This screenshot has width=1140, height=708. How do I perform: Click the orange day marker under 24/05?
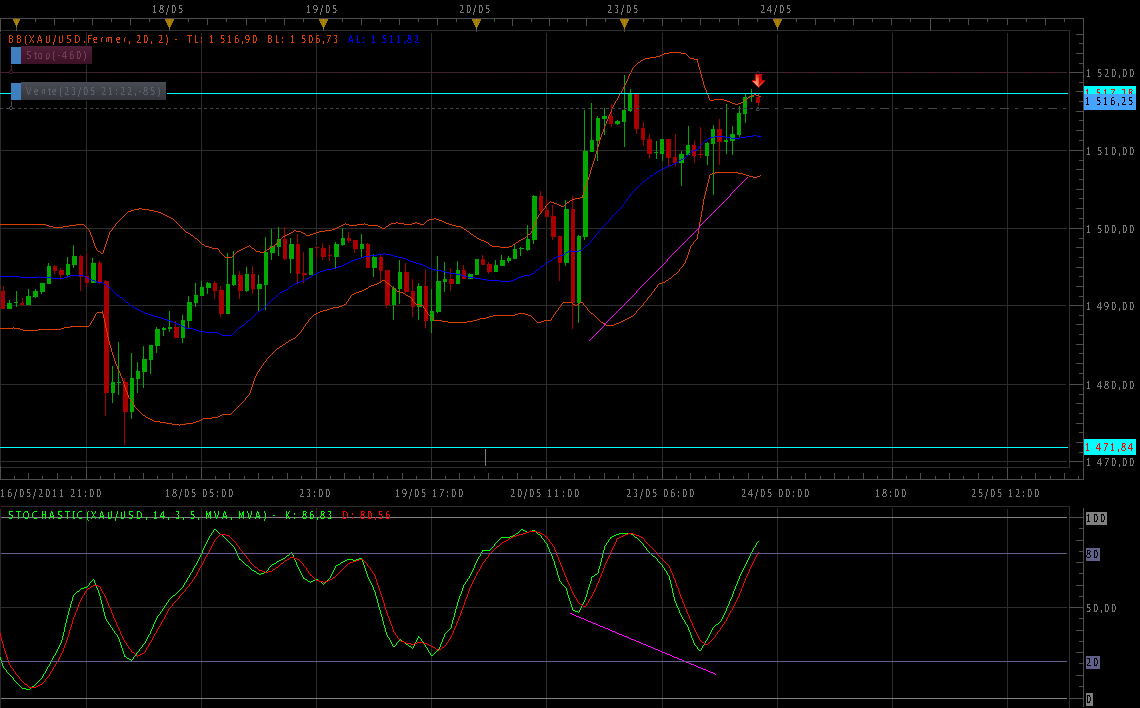click(x=777, y=23)
